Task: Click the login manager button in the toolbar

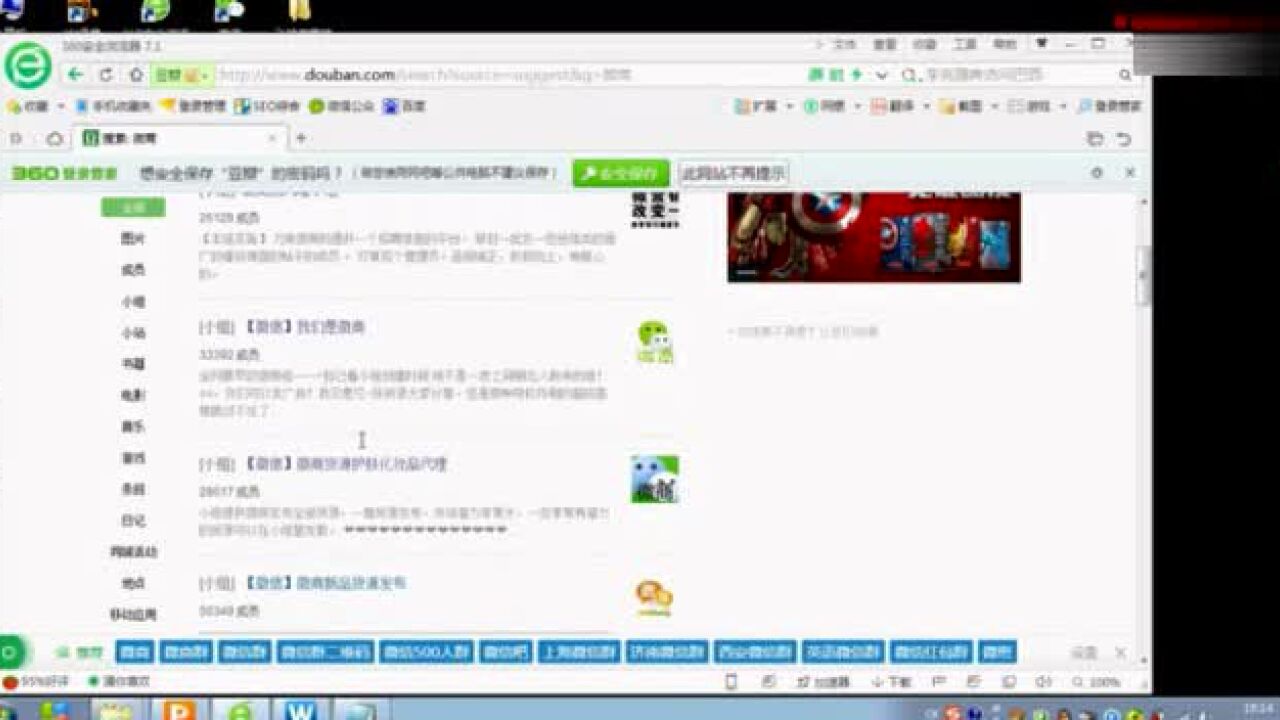Action: click(x=1109, y=106)
